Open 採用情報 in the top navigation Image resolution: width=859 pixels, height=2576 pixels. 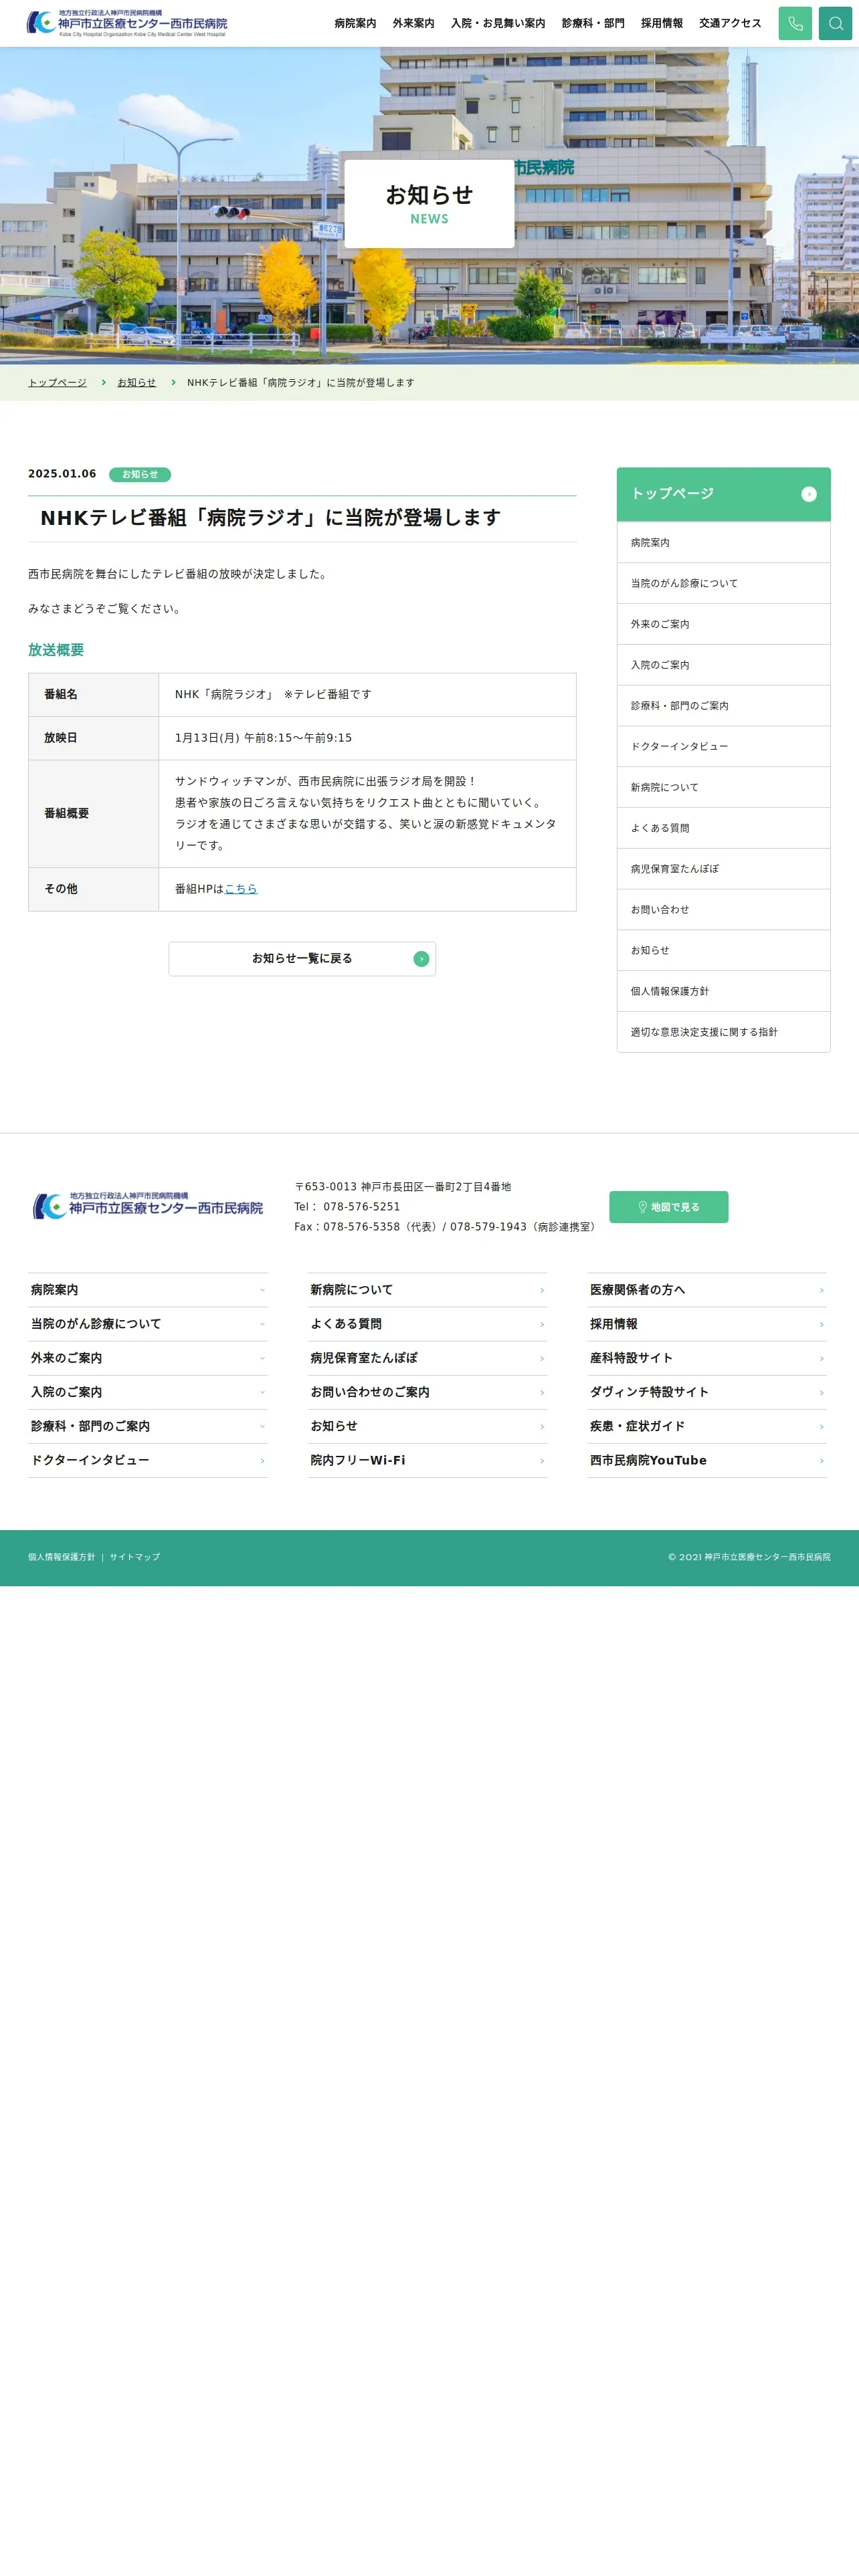tap(662, 23)
